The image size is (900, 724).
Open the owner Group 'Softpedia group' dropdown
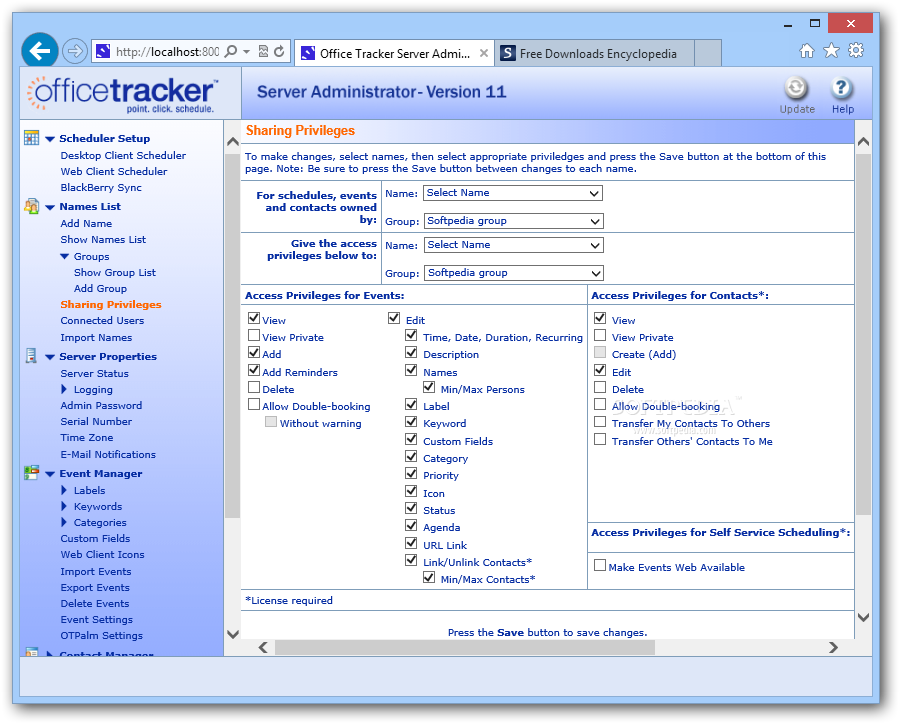click(513, 220)
